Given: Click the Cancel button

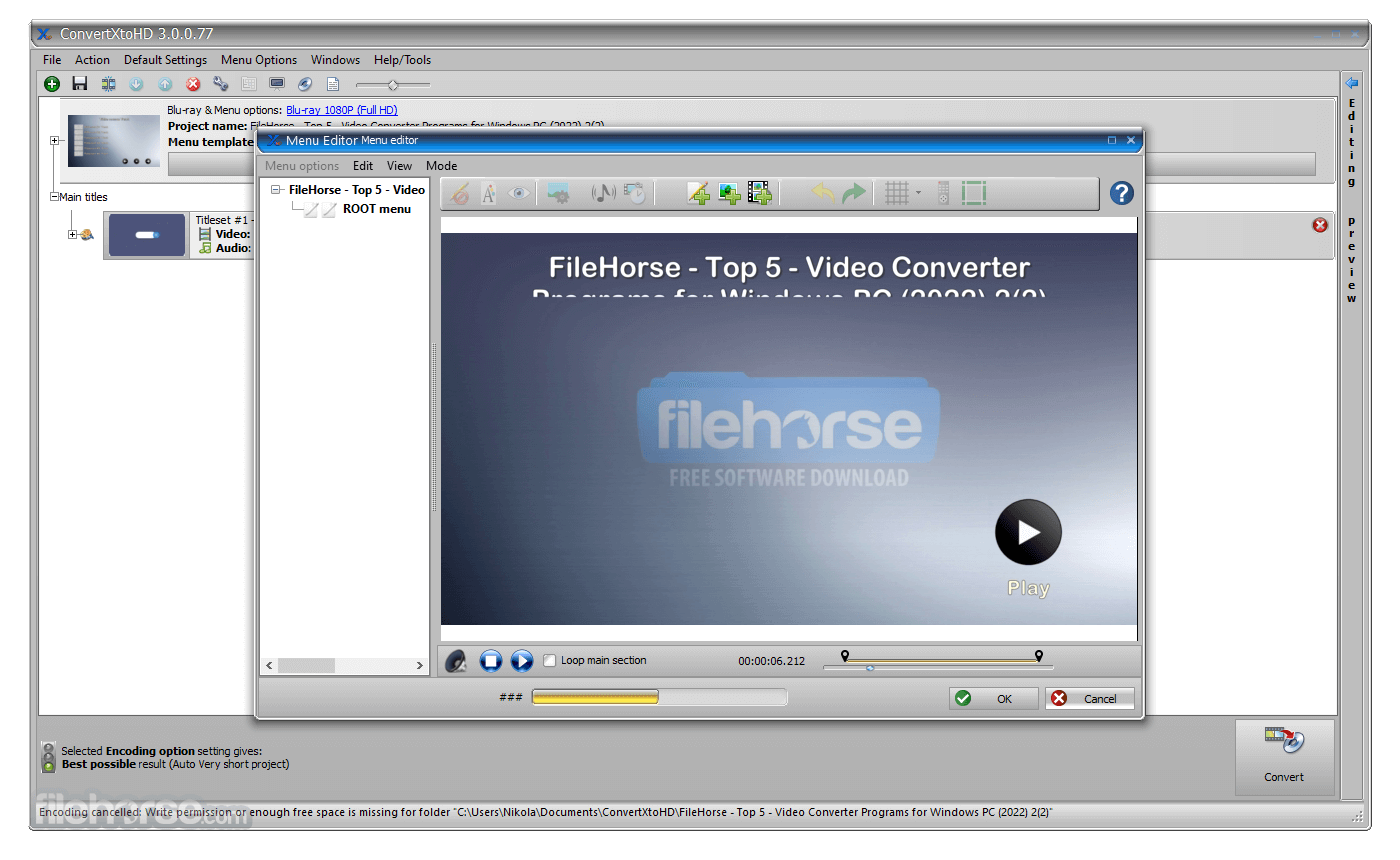Looking at the screenshot, I should [x=1090, y=699].
